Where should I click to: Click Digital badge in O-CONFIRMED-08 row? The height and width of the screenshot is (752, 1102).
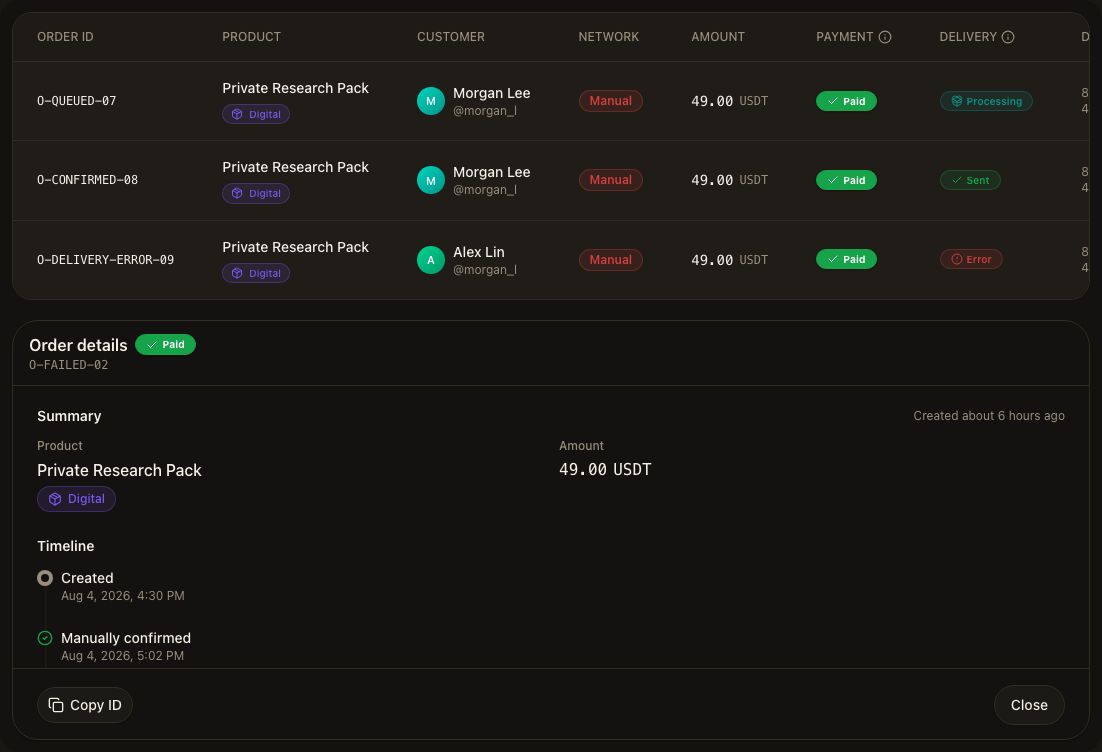[256, 193]
